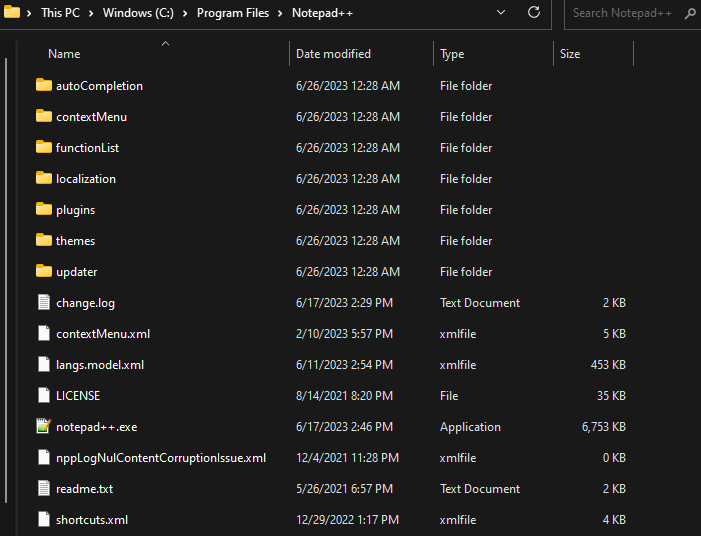This screenshot has height=536, width=701.
Task: Click the 35 KB size value
Action: (x=611, y=396)
